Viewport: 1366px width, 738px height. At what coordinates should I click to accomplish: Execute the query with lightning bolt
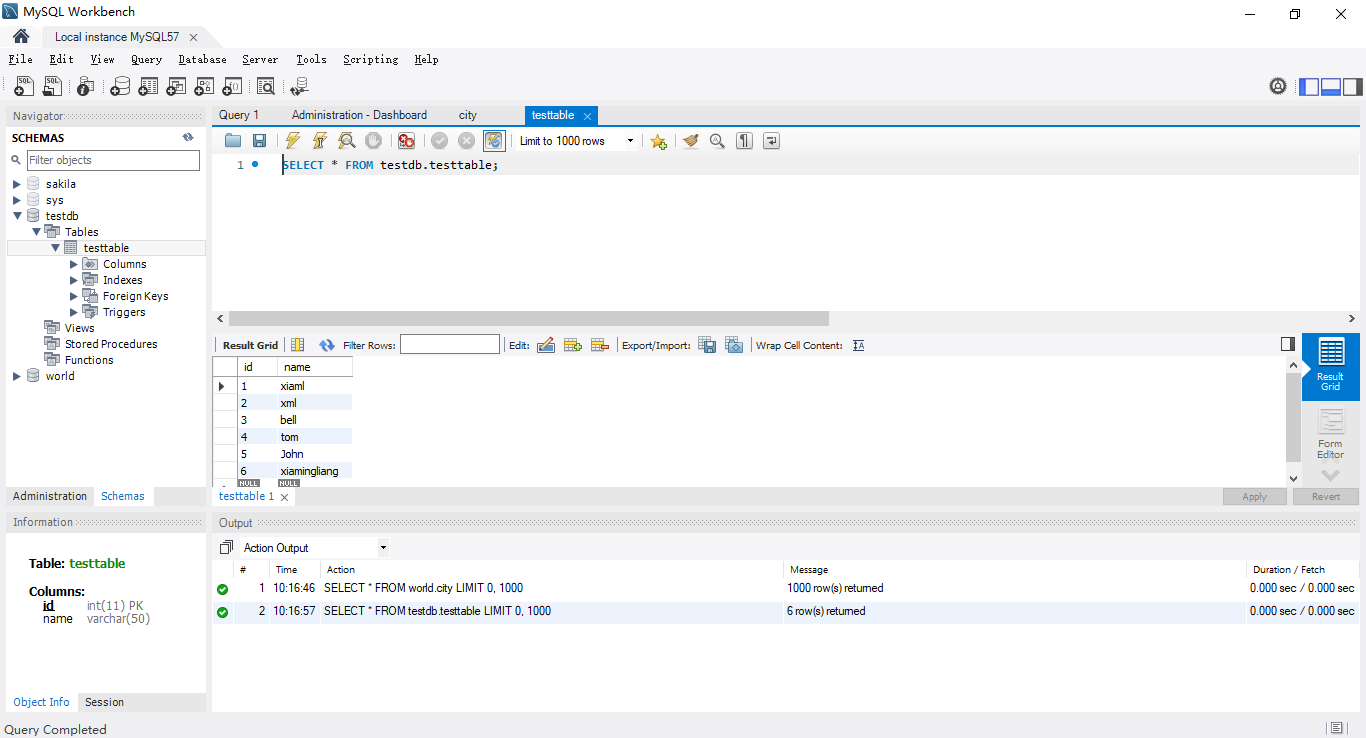point(292,141)
